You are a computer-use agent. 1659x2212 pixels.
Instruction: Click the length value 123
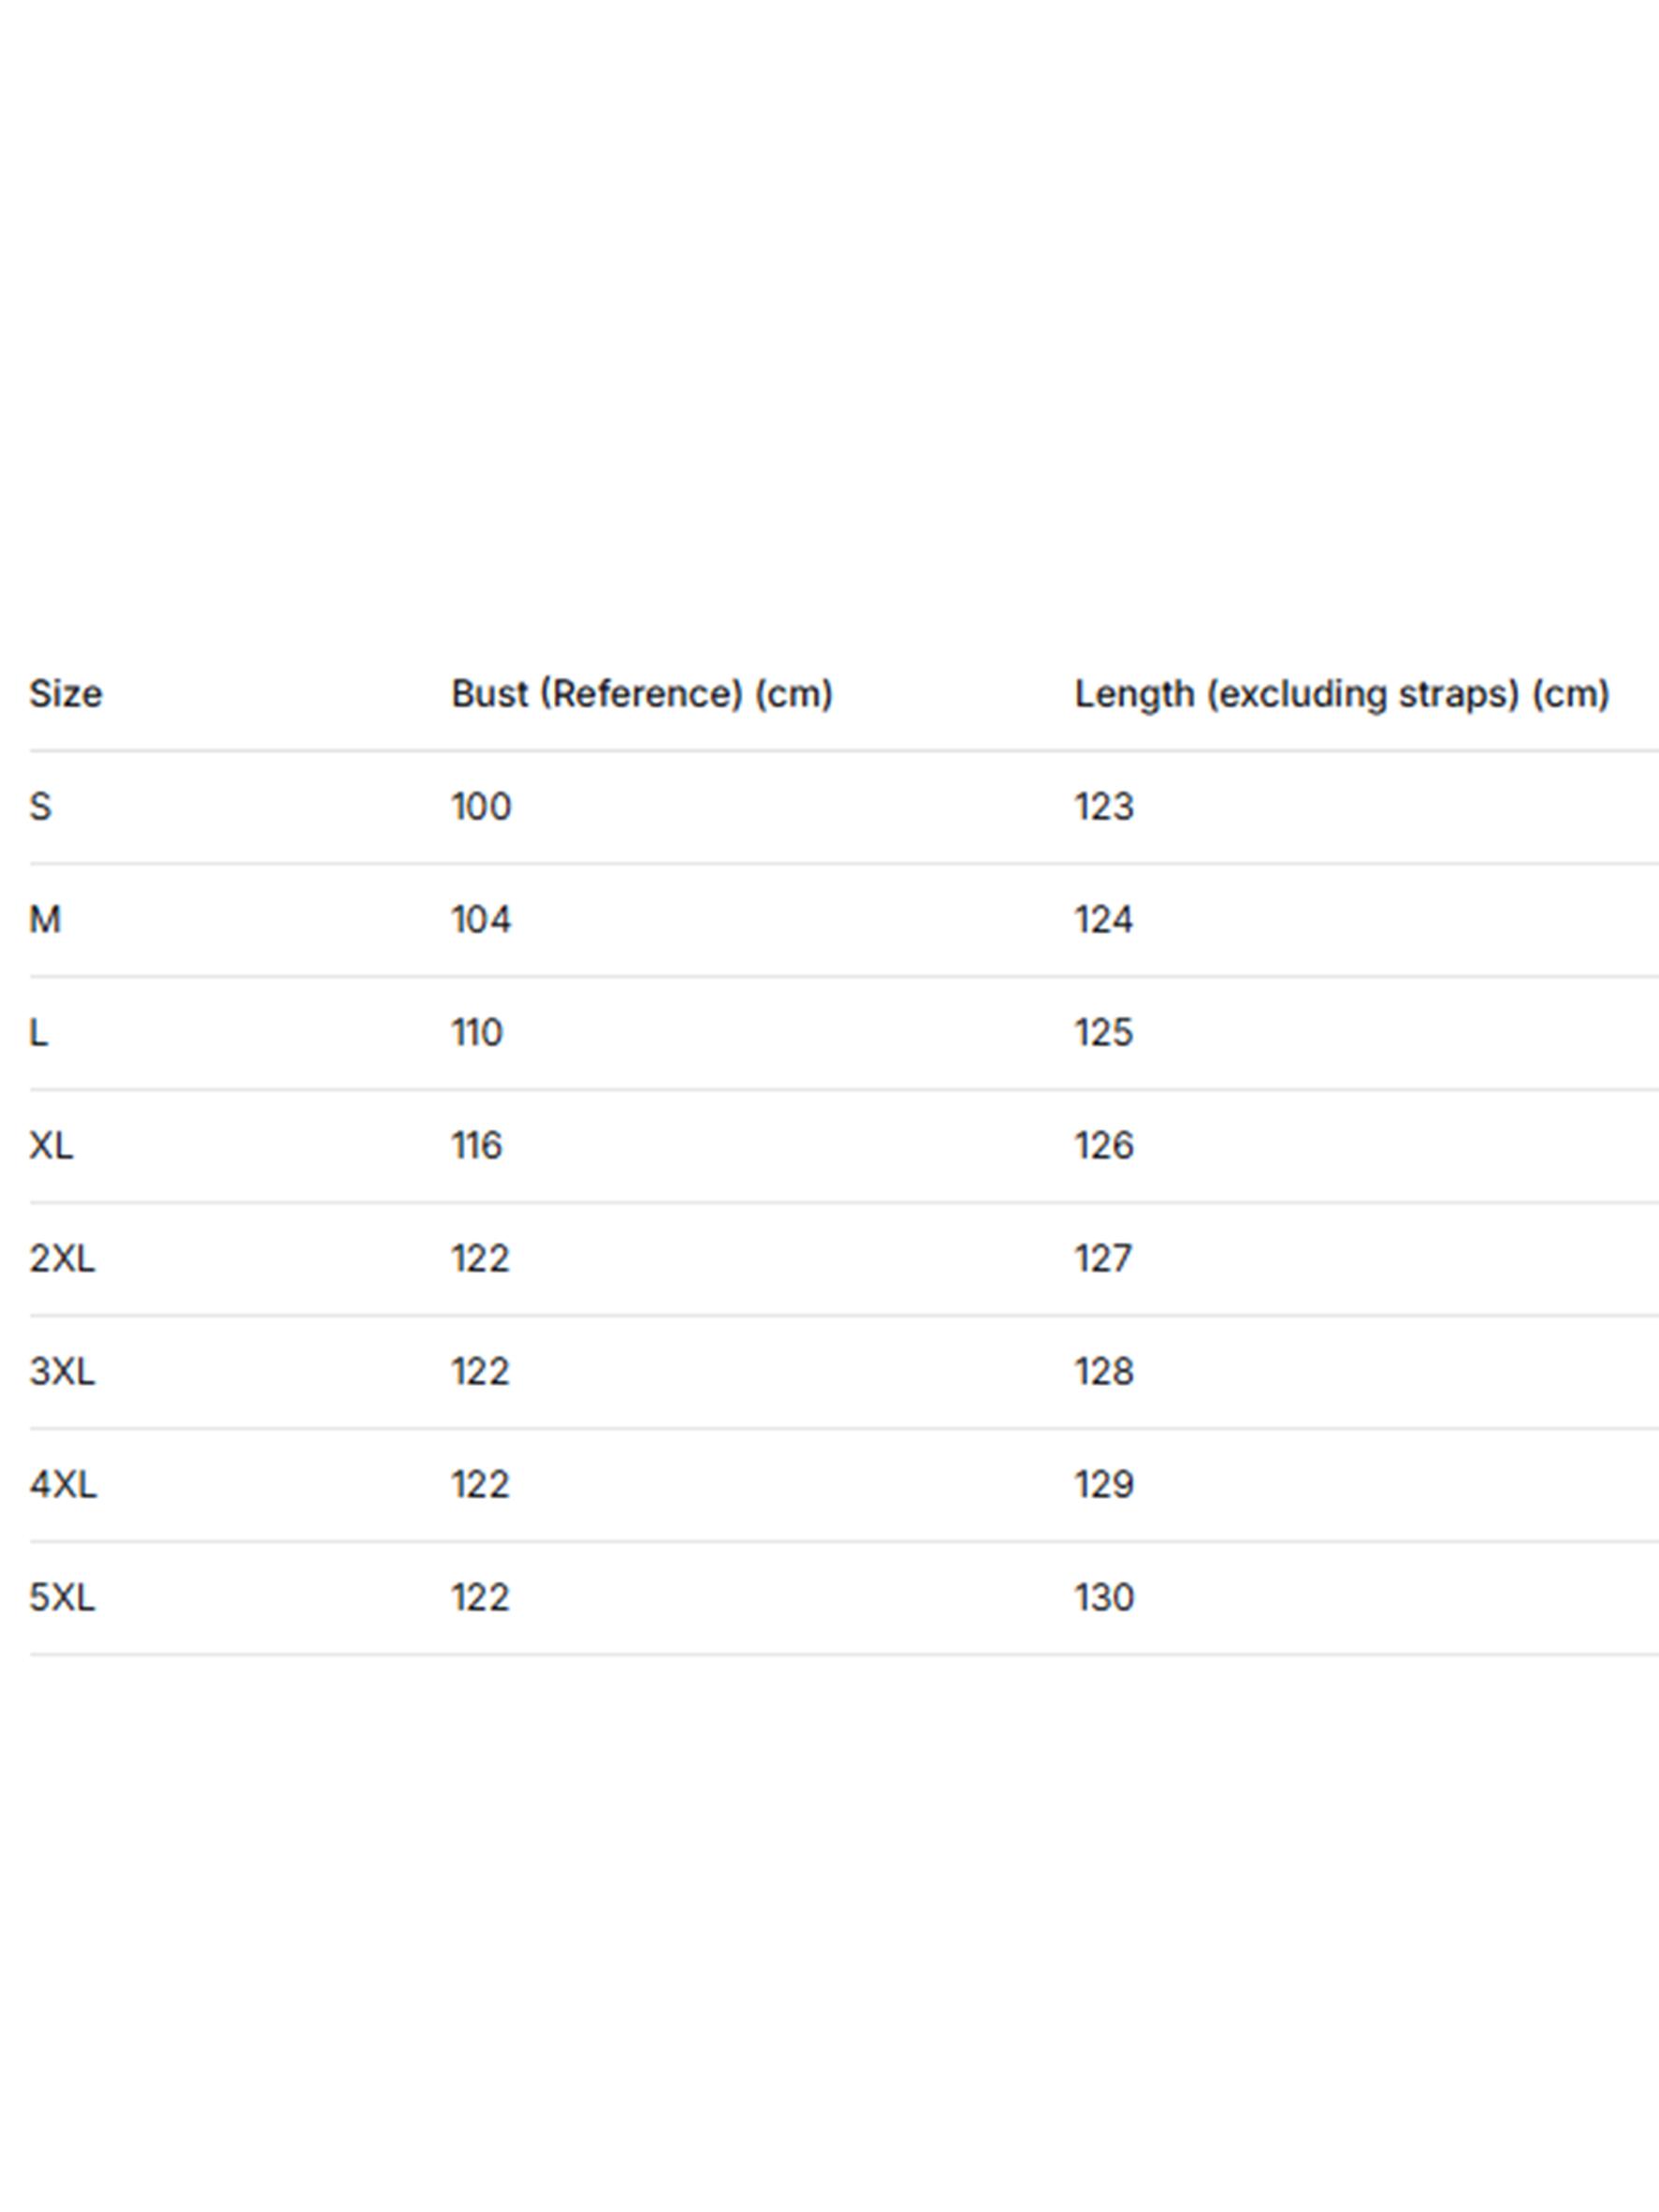point(1104,807)
